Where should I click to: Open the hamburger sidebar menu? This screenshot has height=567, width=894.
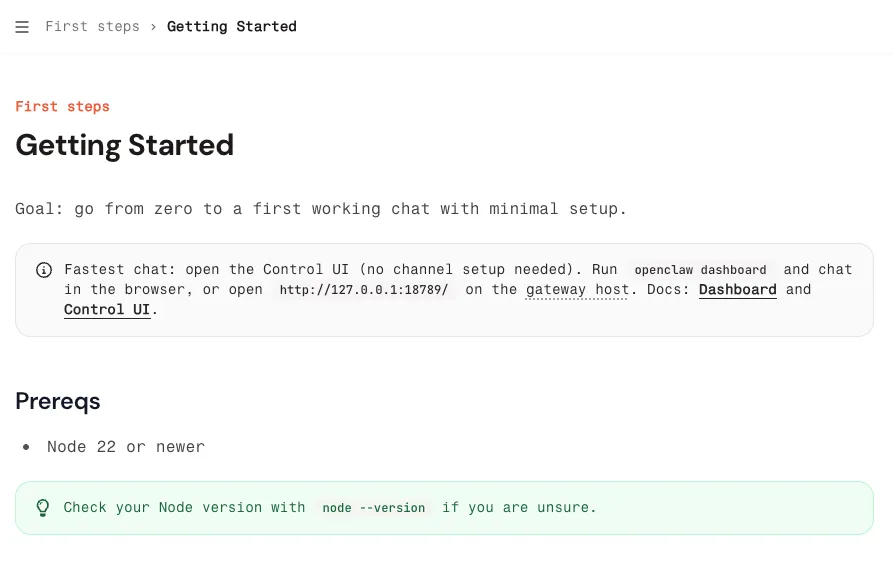[x=22, y=27]
